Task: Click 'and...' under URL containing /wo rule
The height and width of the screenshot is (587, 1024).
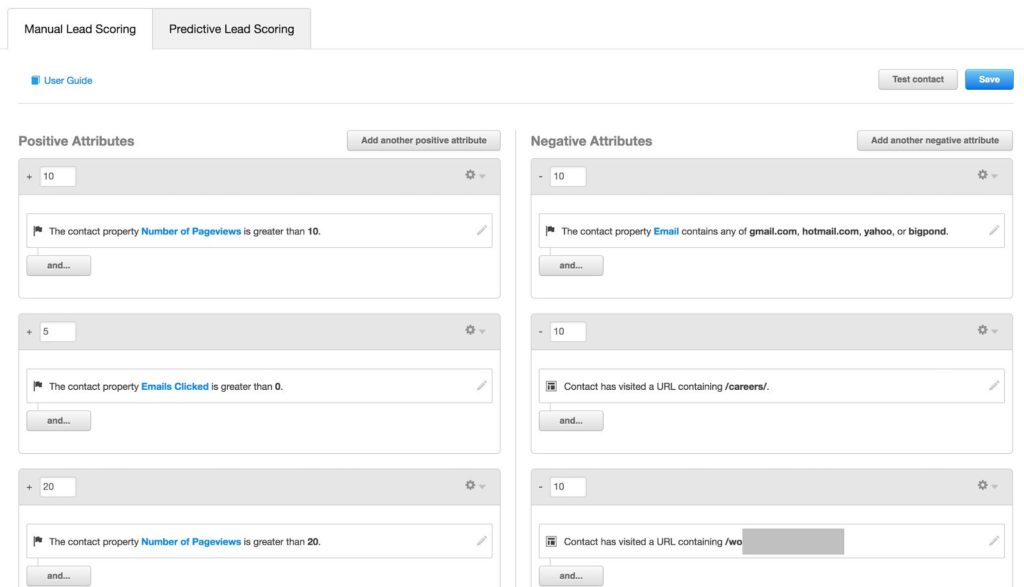Action: 571,575
